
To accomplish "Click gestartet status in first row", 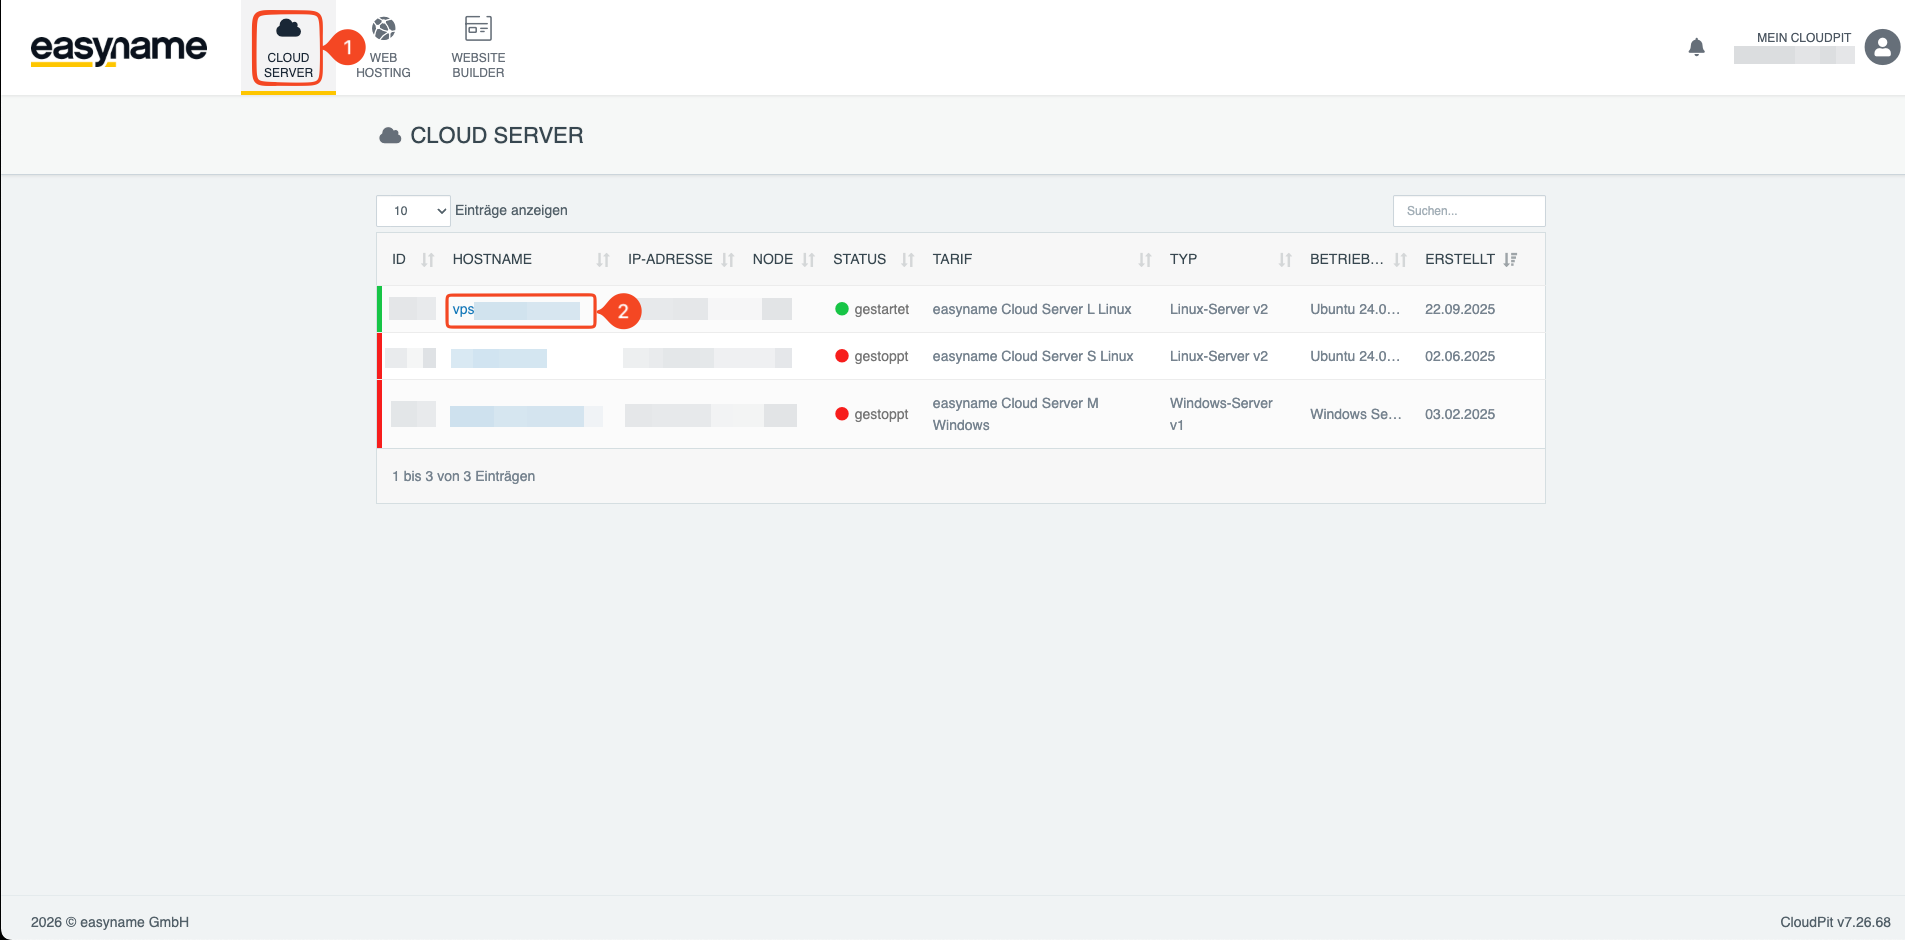I will (872, 309).
